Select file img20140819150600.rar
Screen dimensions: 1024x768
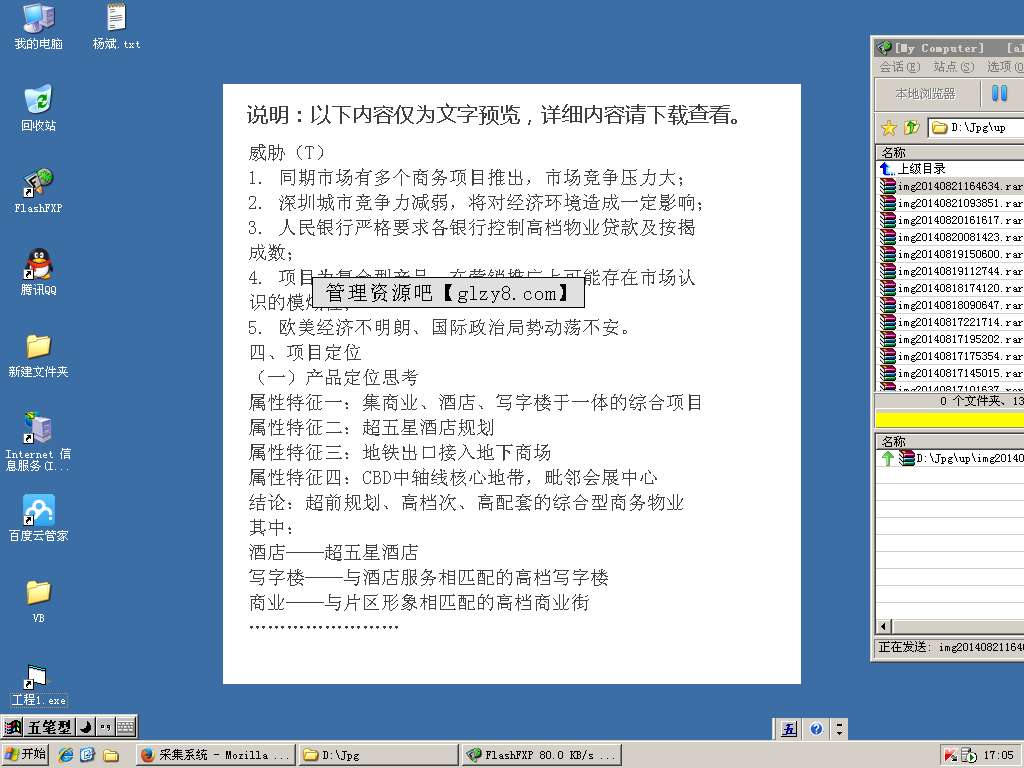click(951, 254)
